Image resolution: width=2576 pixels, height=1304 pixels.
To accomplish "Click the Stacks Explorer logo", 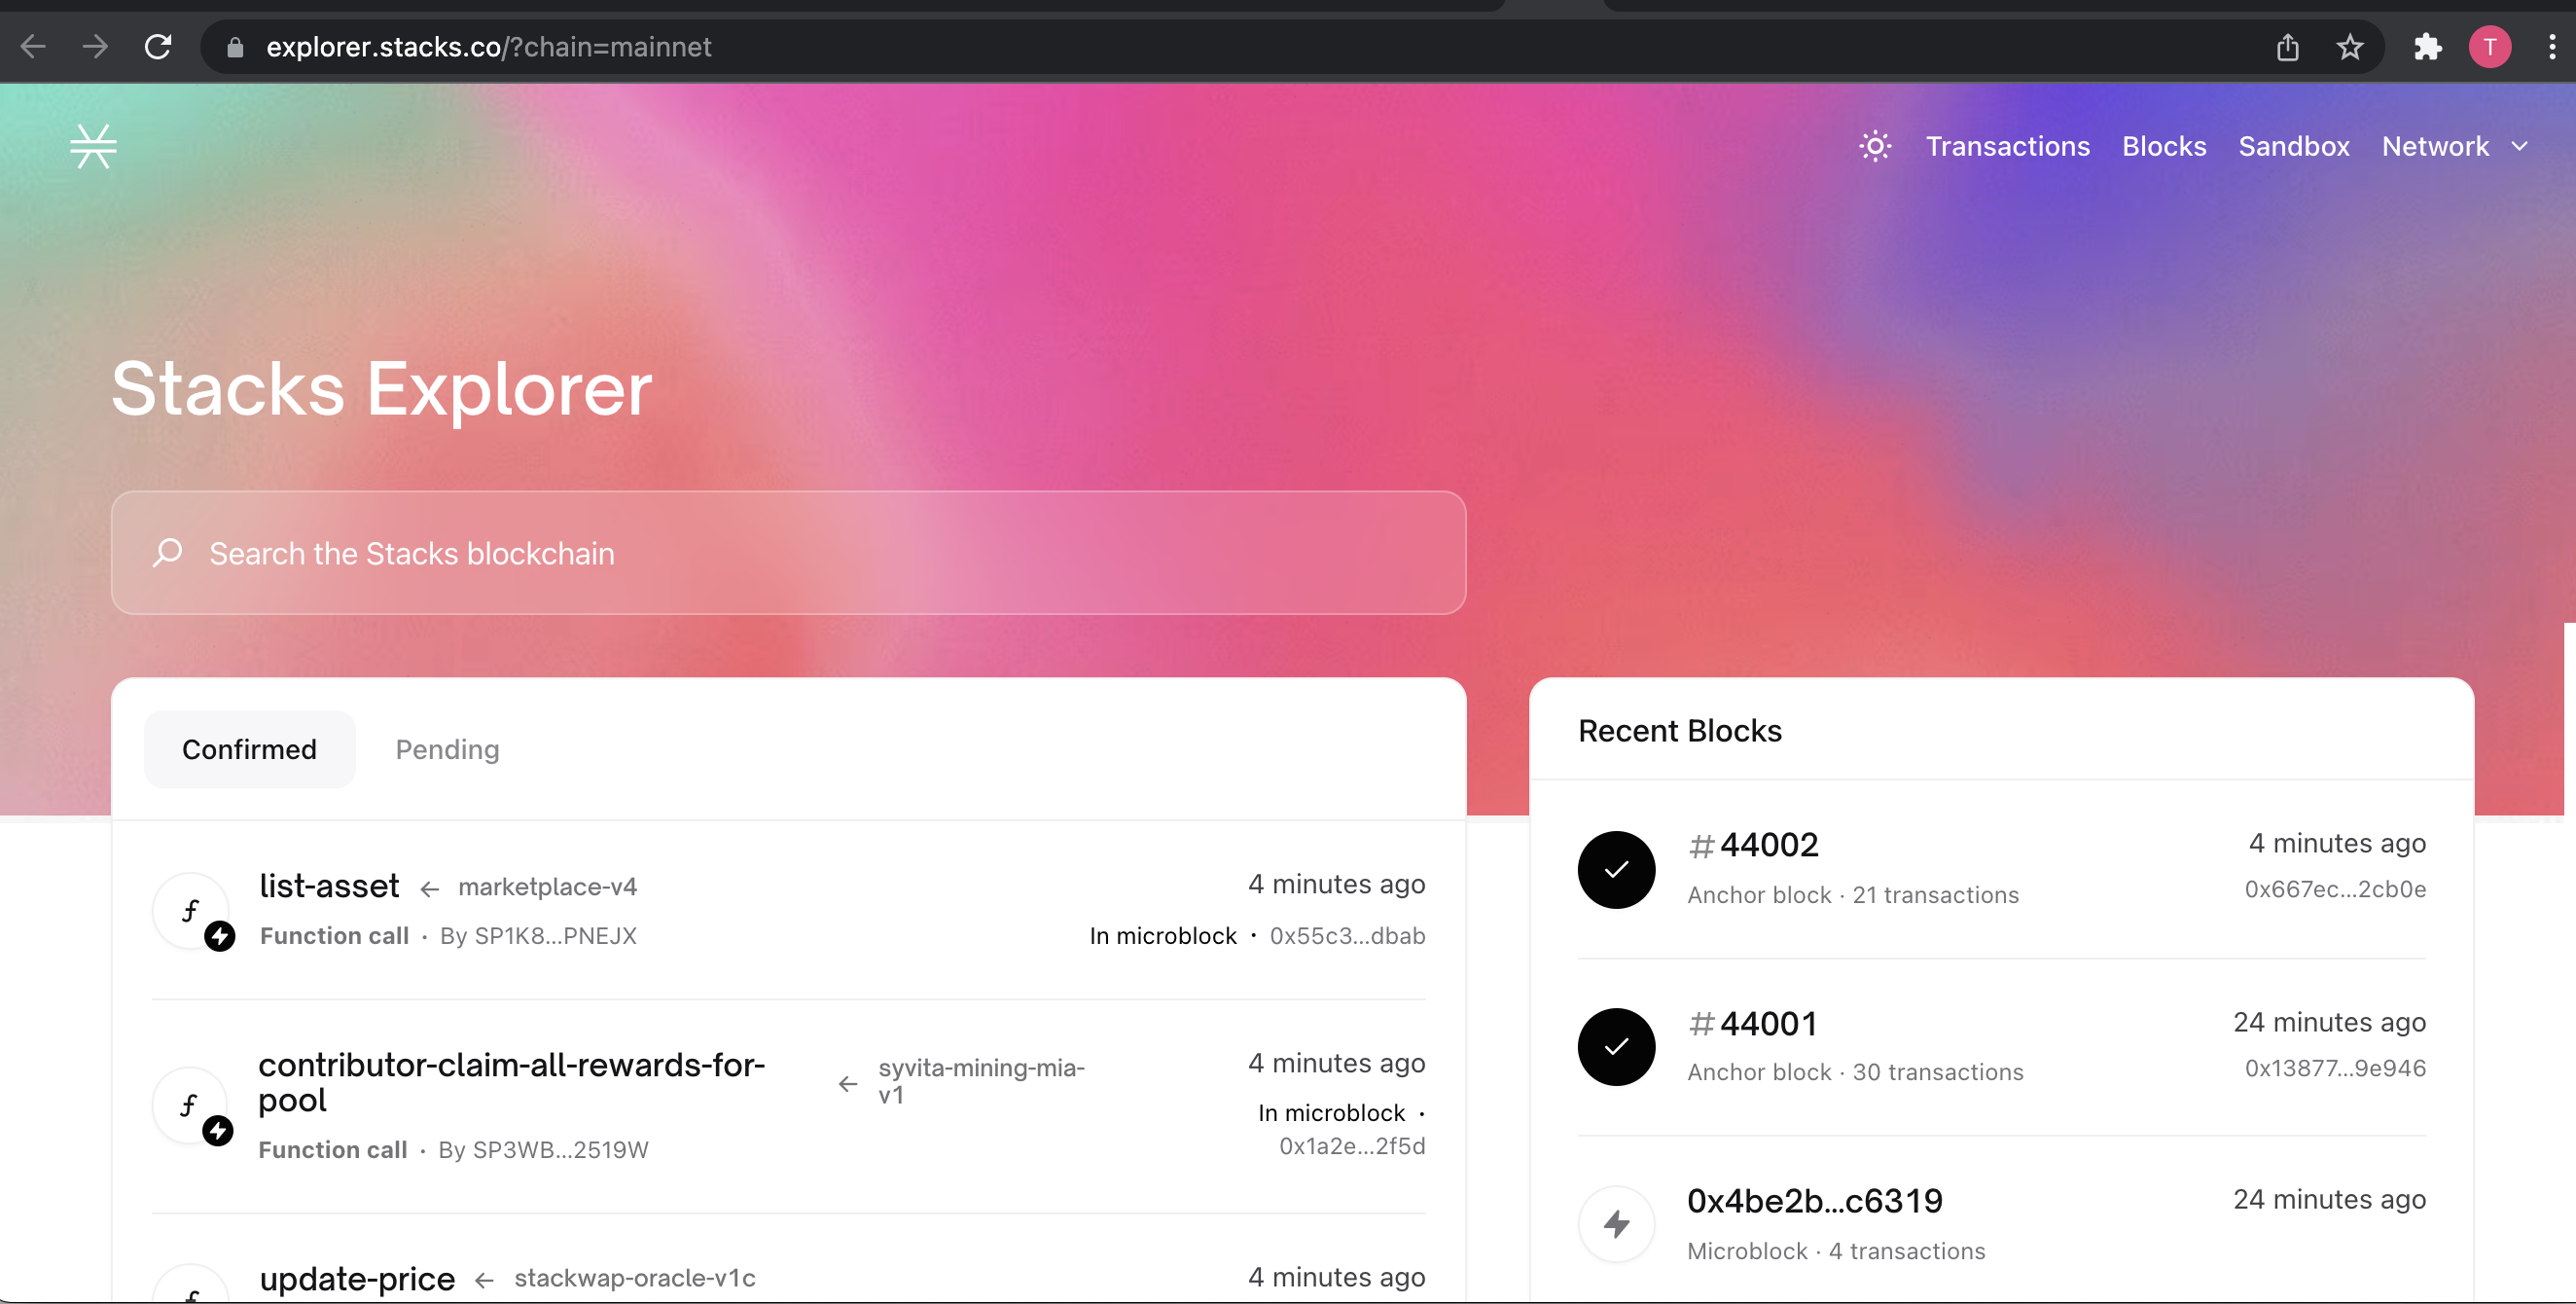I will point(93,146).
